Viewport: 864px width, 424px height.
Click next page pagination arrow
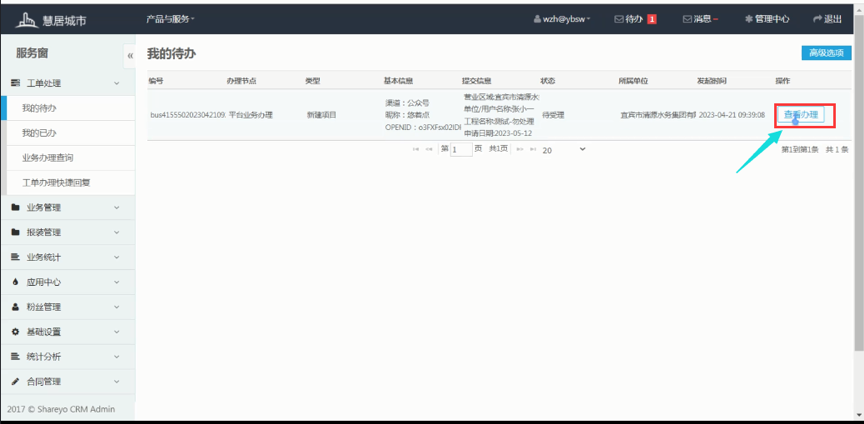(x=520, y=149)
